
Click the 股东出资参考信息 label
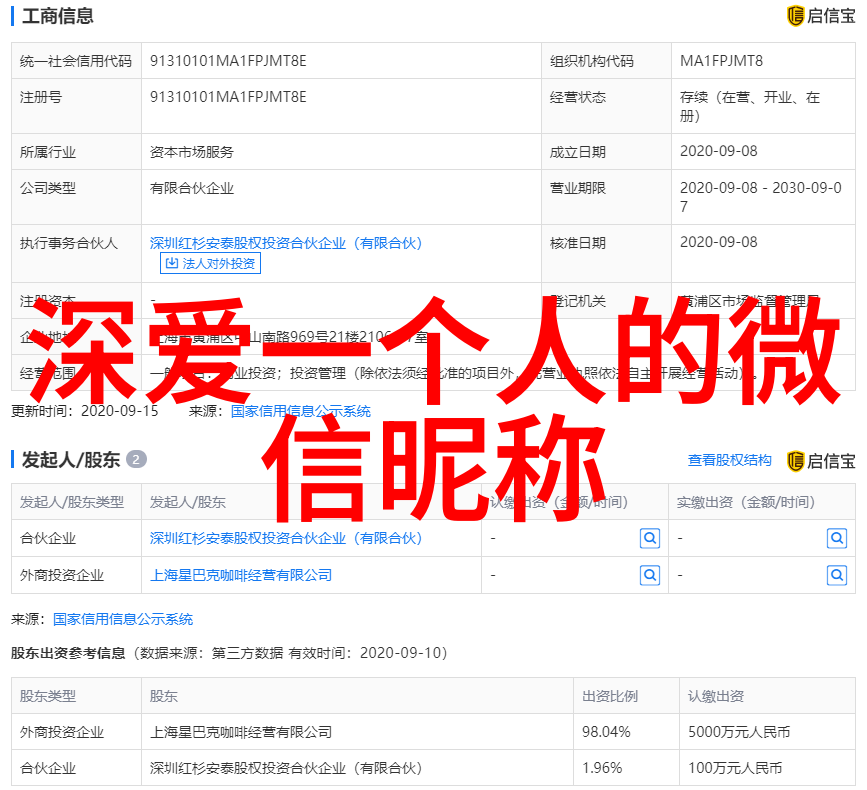point(68,653)
